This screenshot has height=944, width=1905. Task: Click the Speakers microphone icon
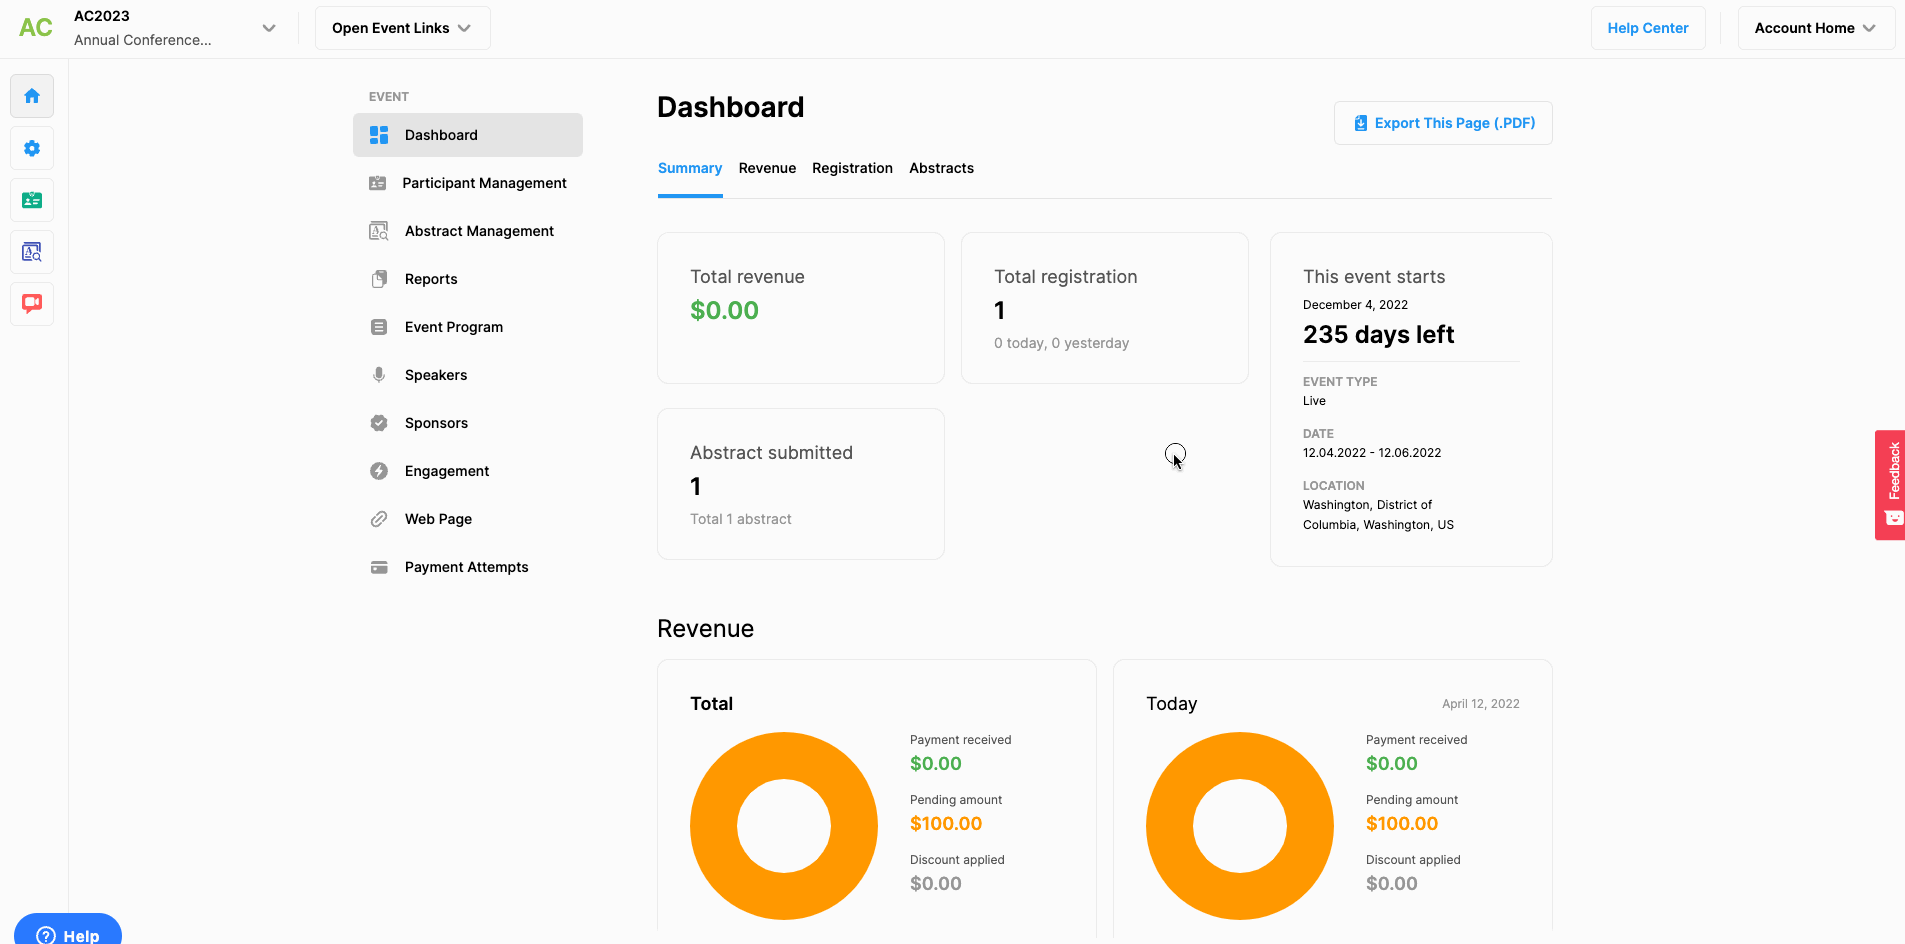tap(379, 375)
